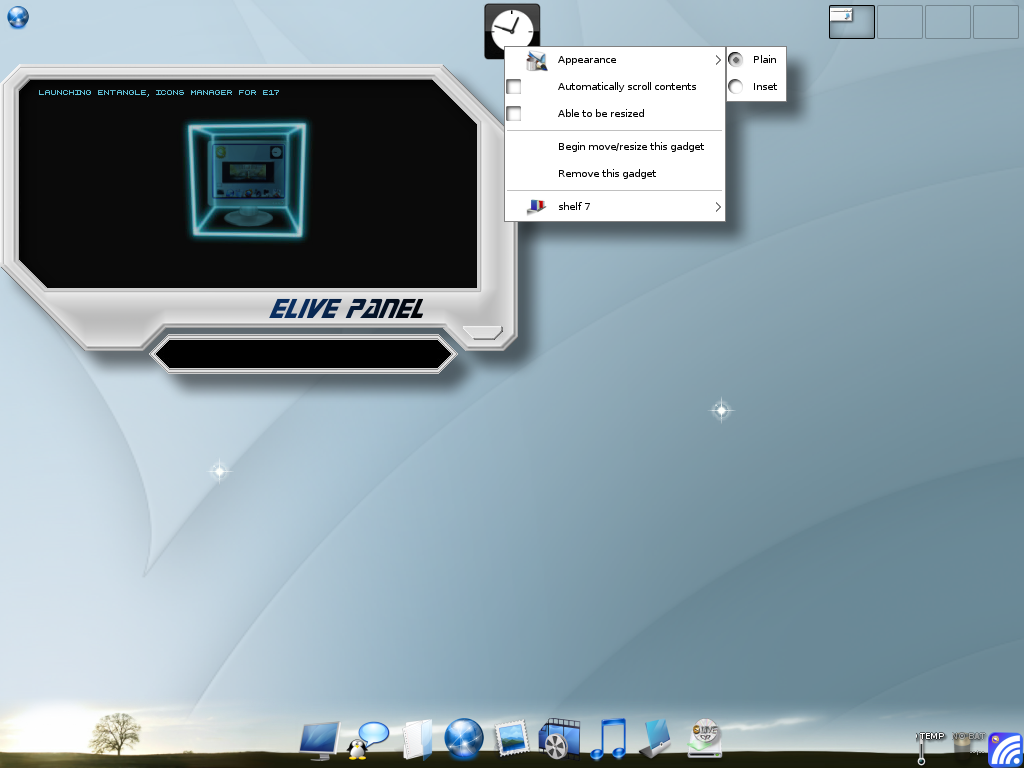The height and width of the screenshot is (768, 1024).
Task: Enable Automatically scroll contents checkbox
Action: [515, 86]
